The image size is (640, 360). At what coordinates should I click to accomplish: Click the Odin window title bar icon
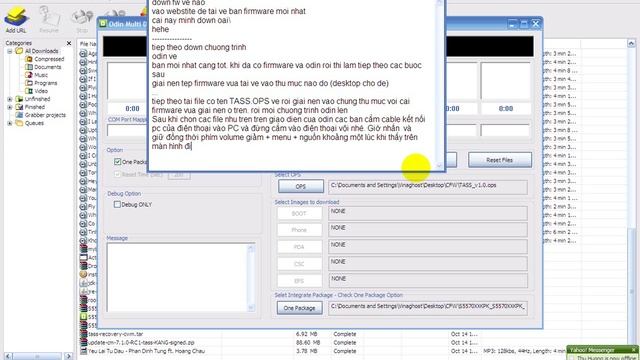[103, 24]
